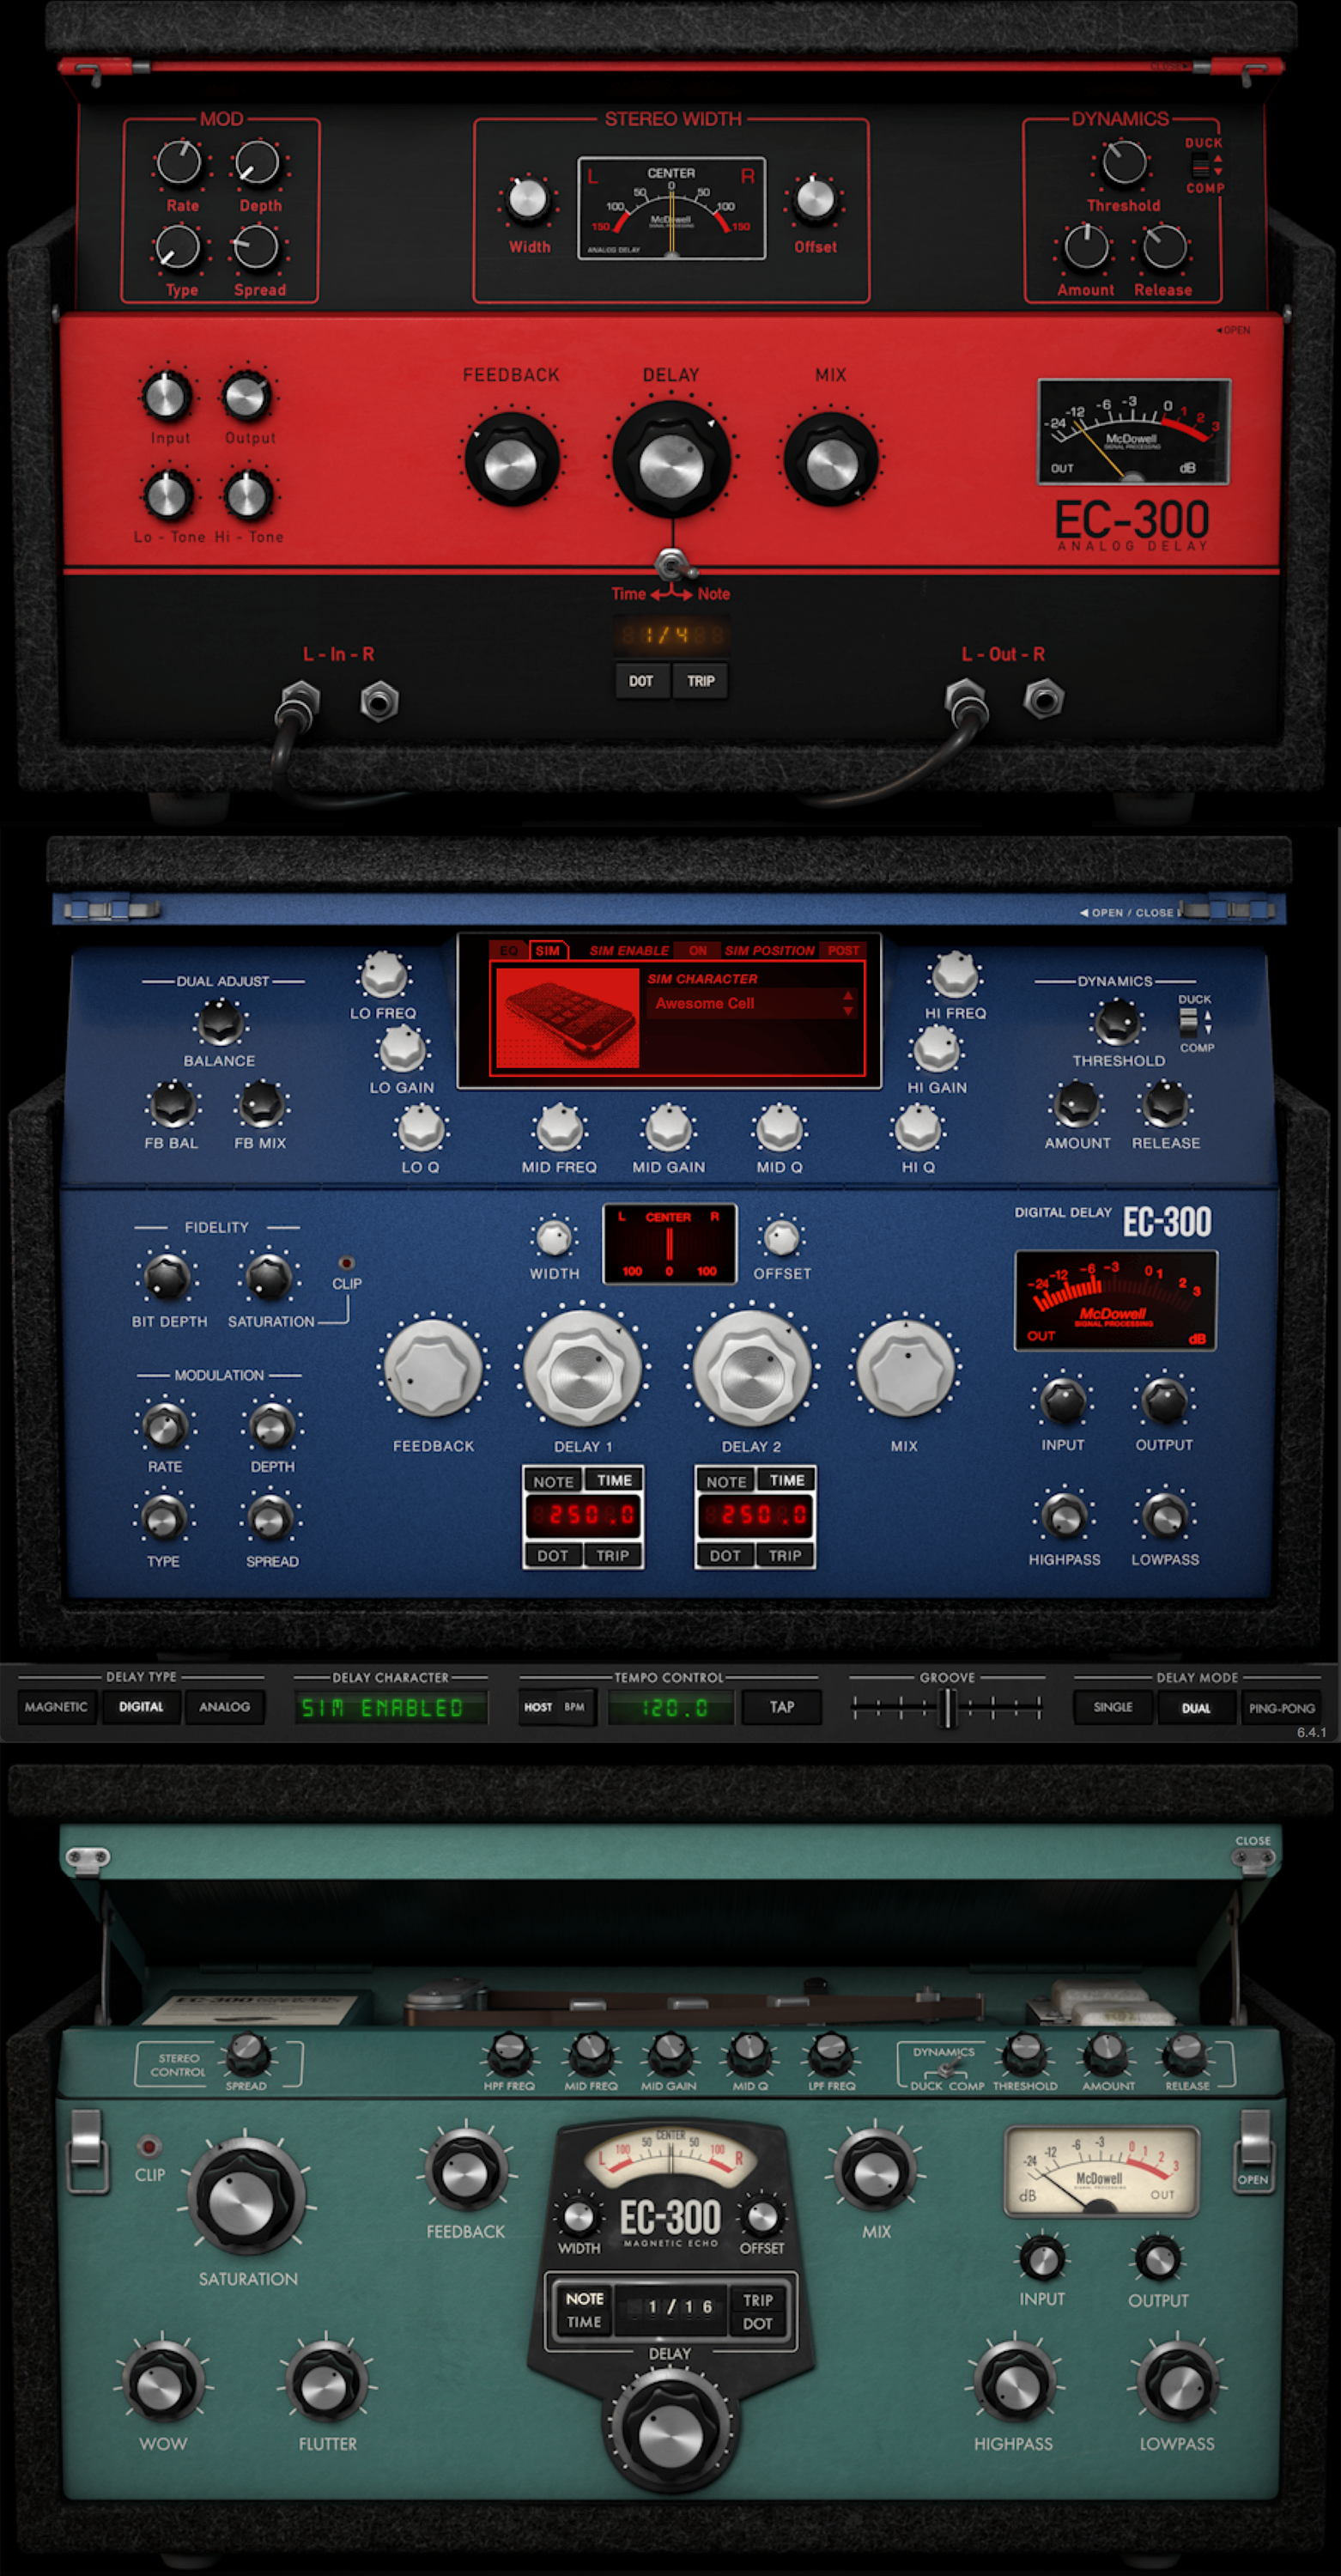Viewport: 1341px width, 2576px height.
Task: Switch delay type to ANALOG
Action: coord(224,1707)
